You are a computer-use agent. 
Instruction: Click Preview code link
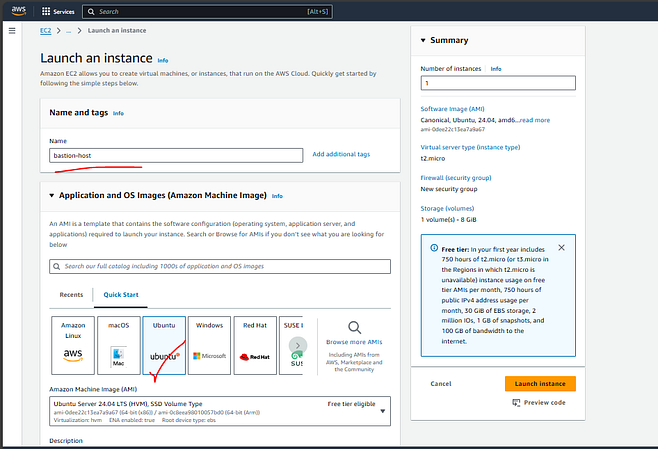pyautogui.click(x=545, y=402)
